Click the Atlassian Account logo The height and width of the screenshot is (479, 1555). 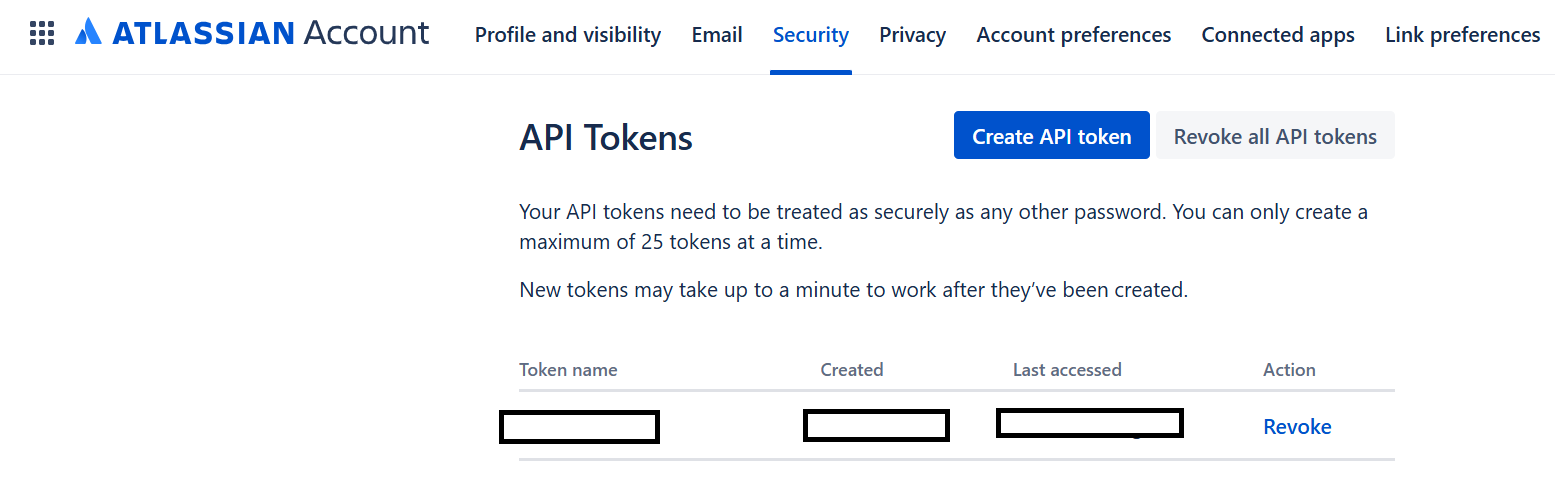[253, 34]
